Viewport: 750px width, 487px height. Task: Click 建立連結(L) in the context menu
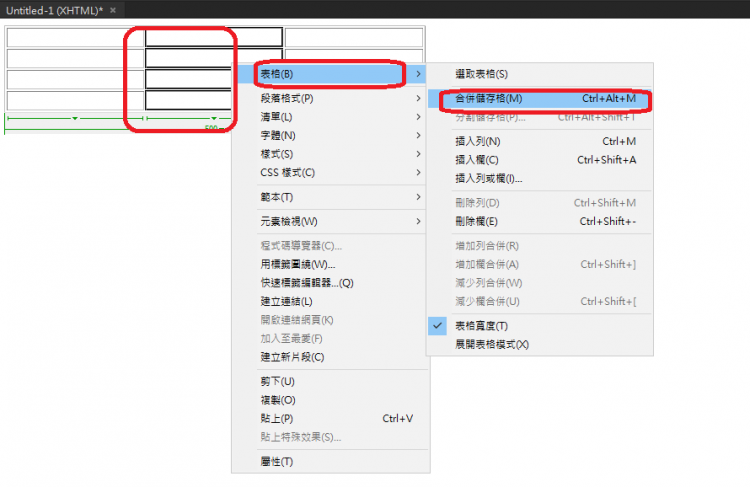[x=286, y=301]
